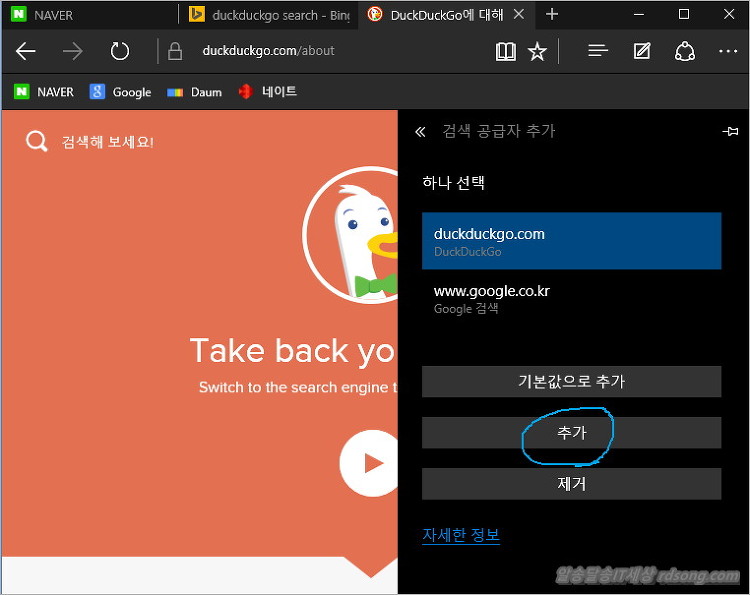Open the 자세한 정보 link

pos(461,535)
